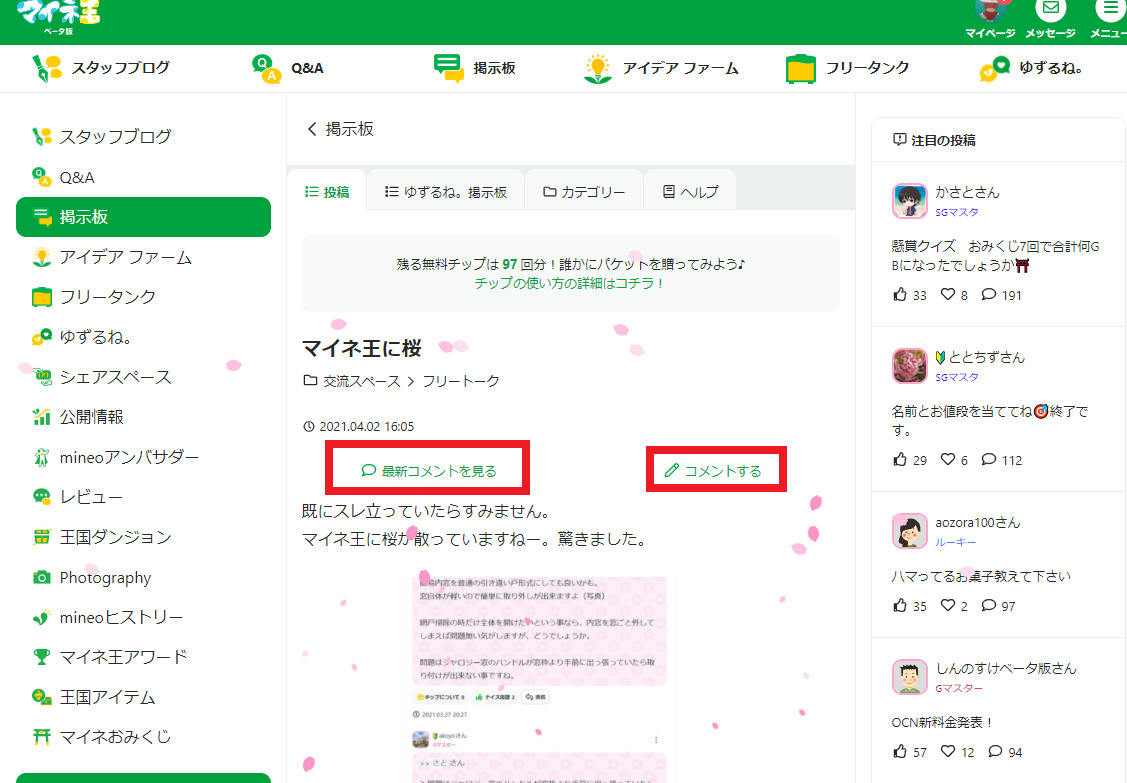Screen dimensions: 1127x783
Task: Switch to ゆずるね。掲示板 tab
Action: 446,191
